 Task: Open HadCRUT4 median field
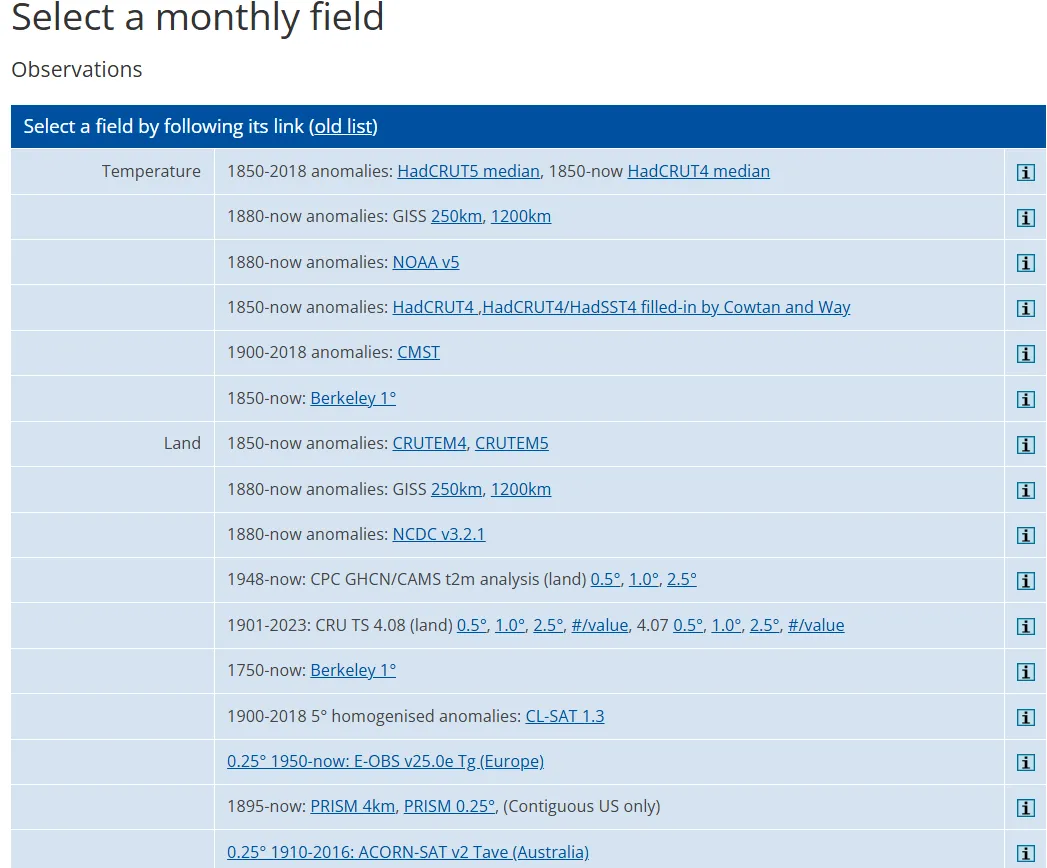click(698, 172)
